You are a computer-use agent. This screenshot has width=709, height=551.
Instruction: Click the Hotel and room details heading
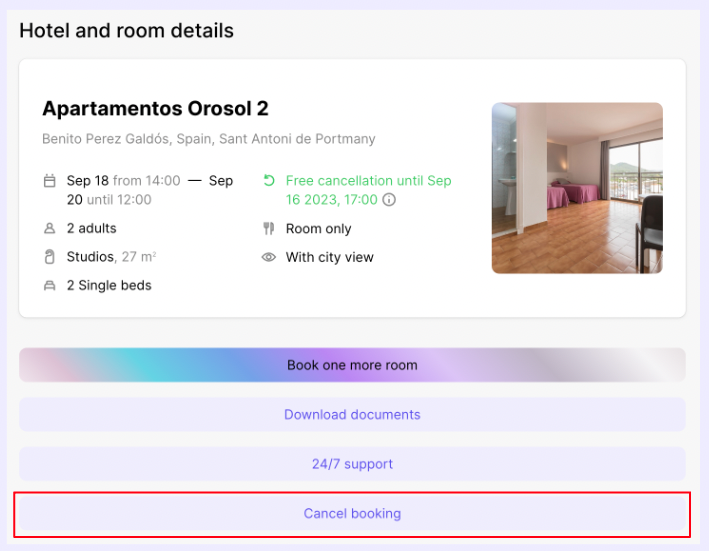127,30
